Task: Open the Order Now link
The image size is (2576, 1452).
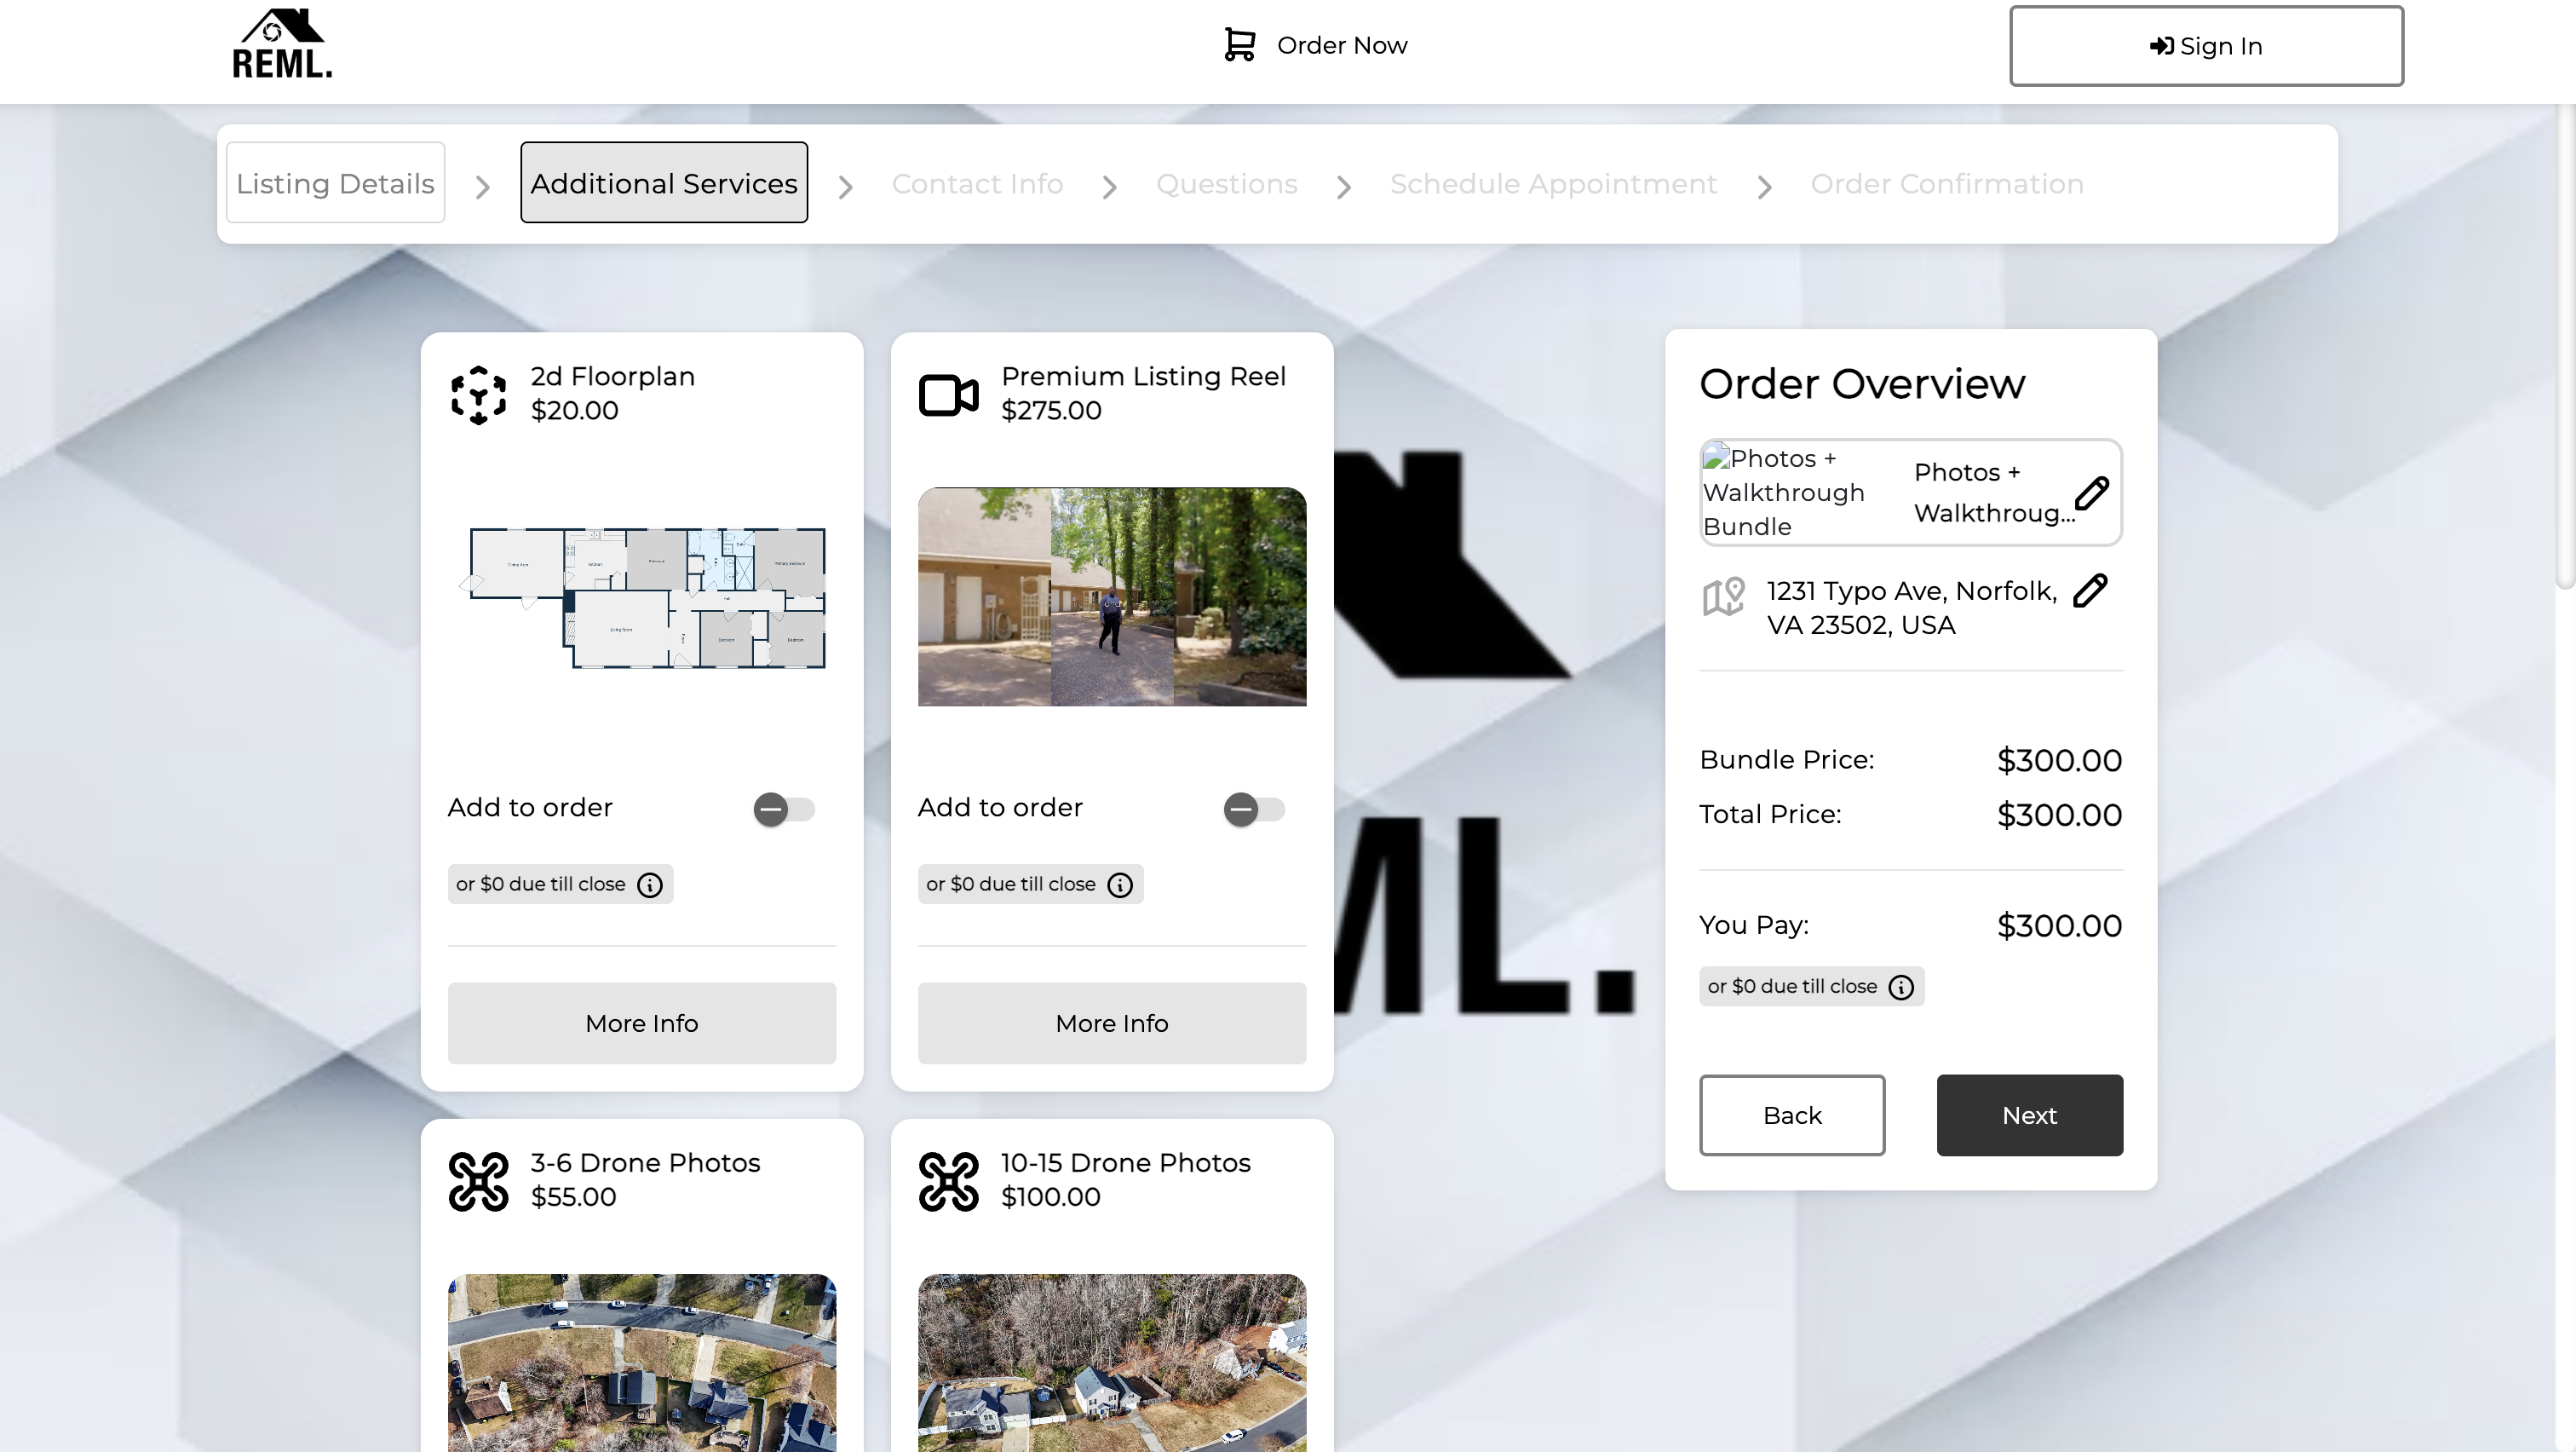Action: pyautogui.click(x=1342, y=45)
